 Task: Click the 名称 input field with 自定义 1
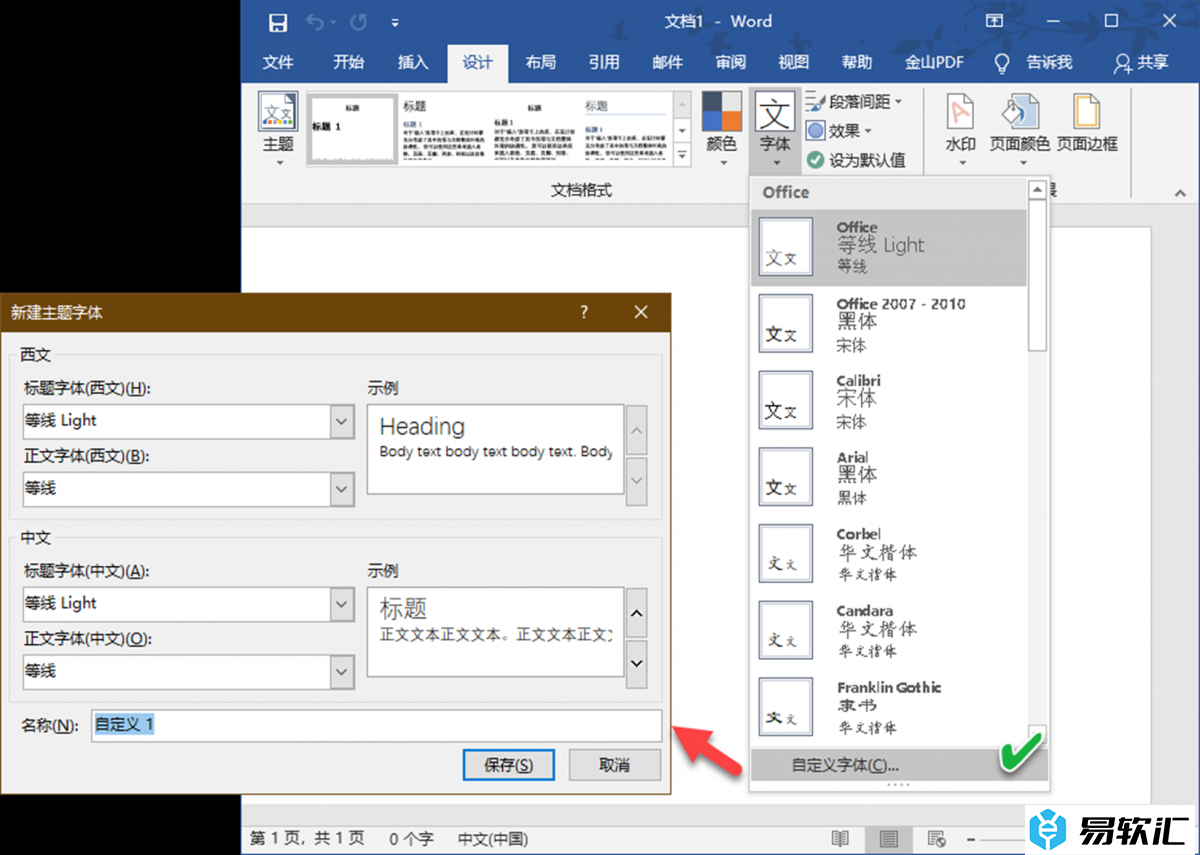click(x=377, y=725)
